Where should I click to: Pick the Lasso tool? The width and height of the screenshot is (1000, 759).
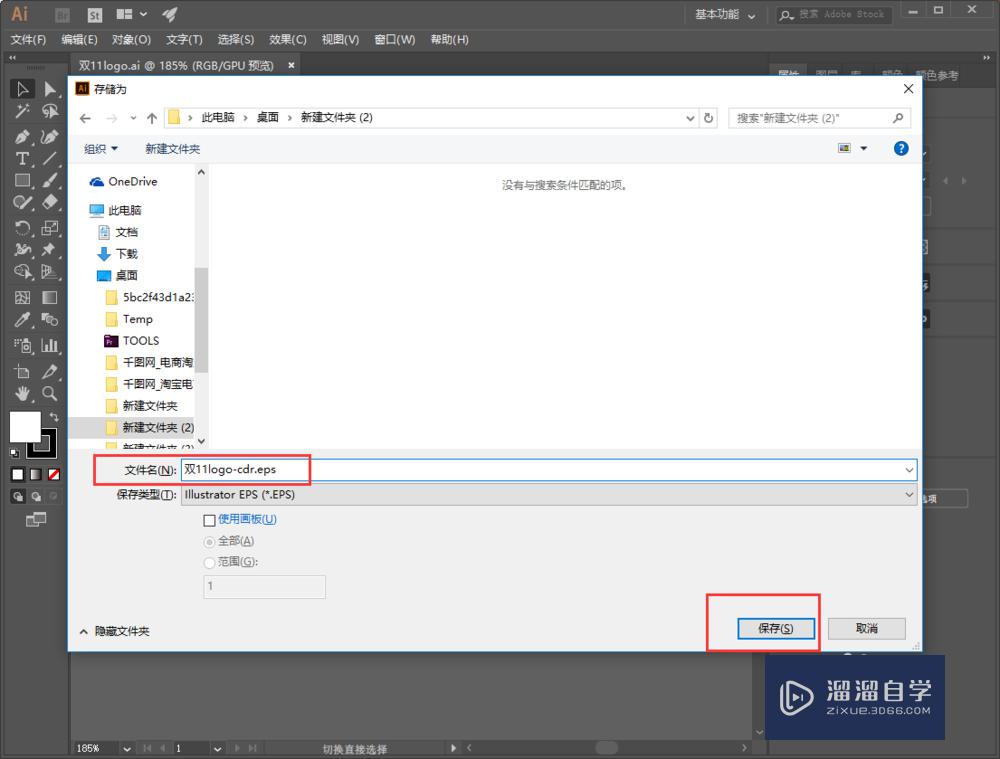click(x=49, y=112)
